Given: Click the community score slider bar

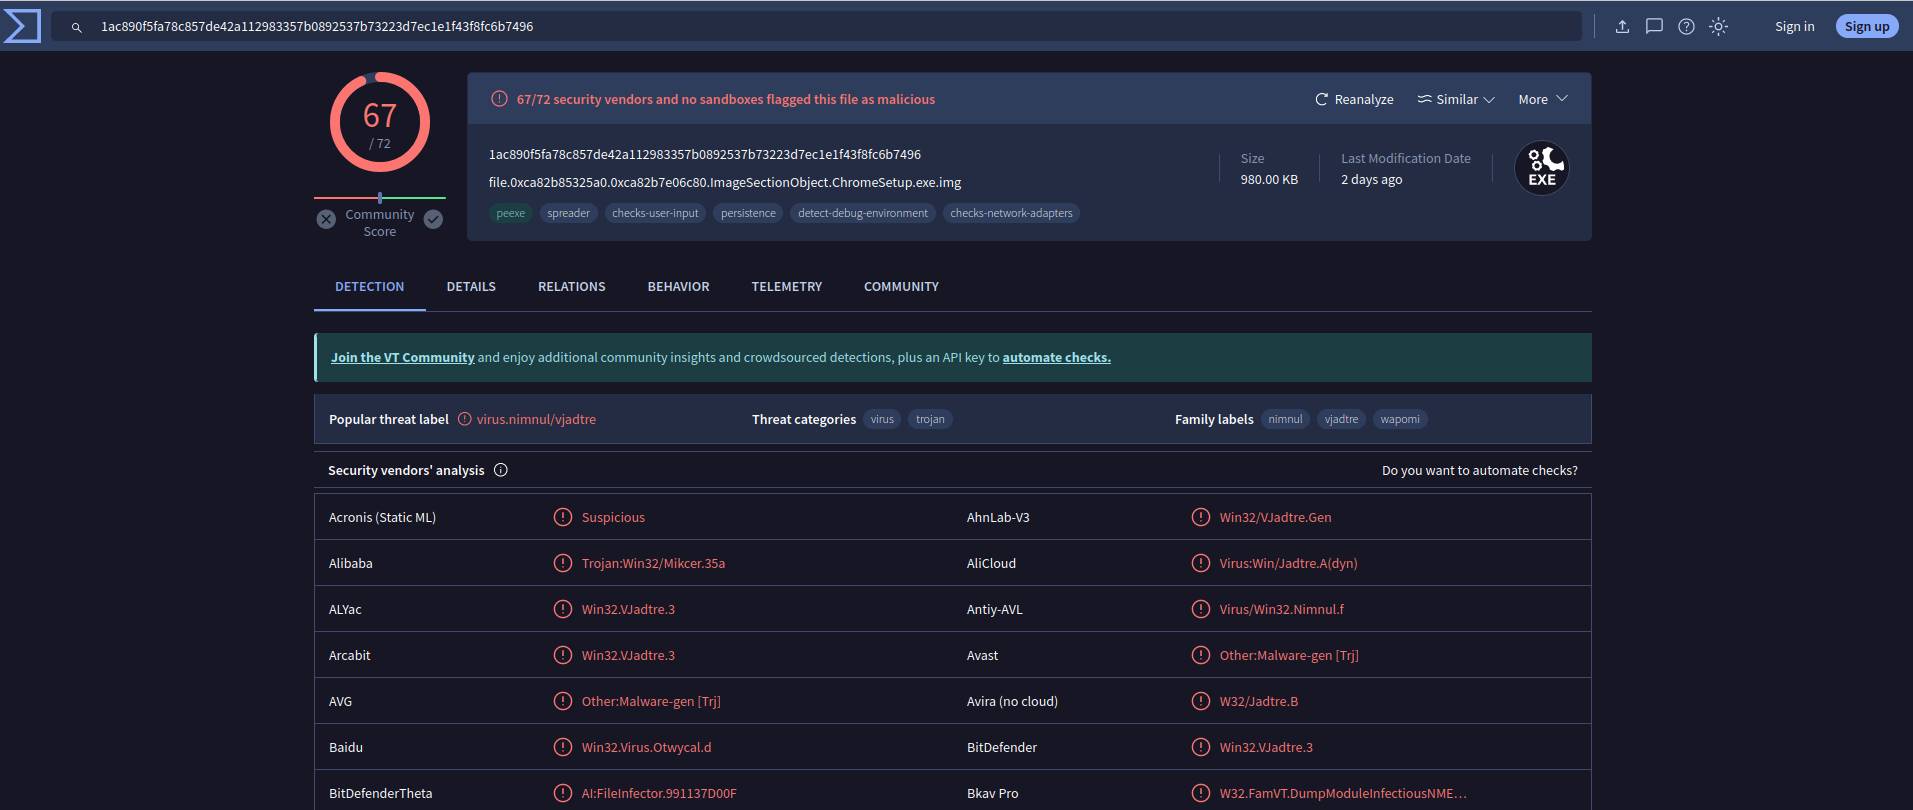Looking at the screenshot, I should [380, 198].
